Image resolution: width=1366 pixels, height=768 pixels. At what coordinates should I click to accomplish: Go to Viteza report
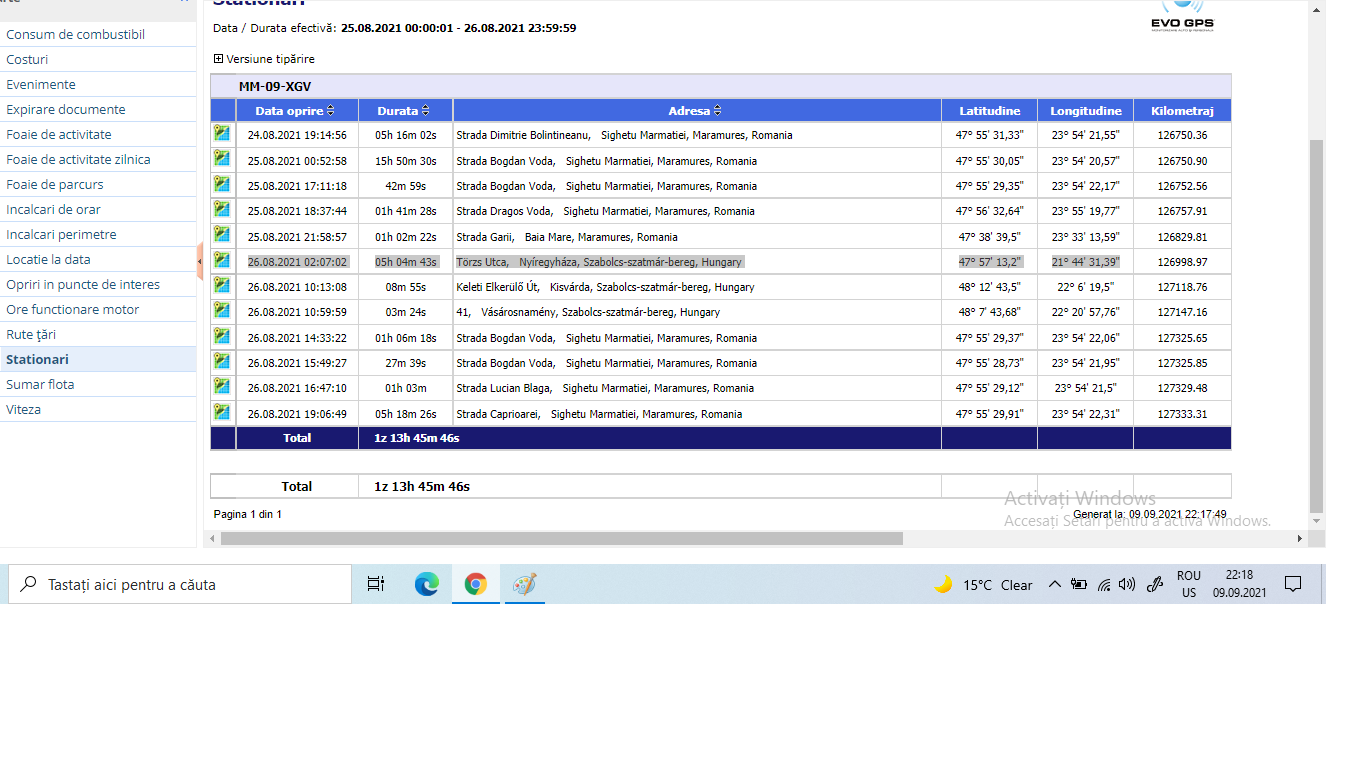[24, 409]
